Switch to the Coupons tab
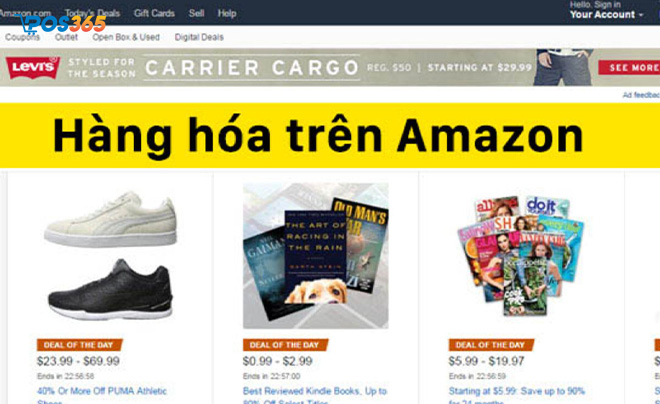The width and height of the screenshot is (660, 404). tap(22, 37)
